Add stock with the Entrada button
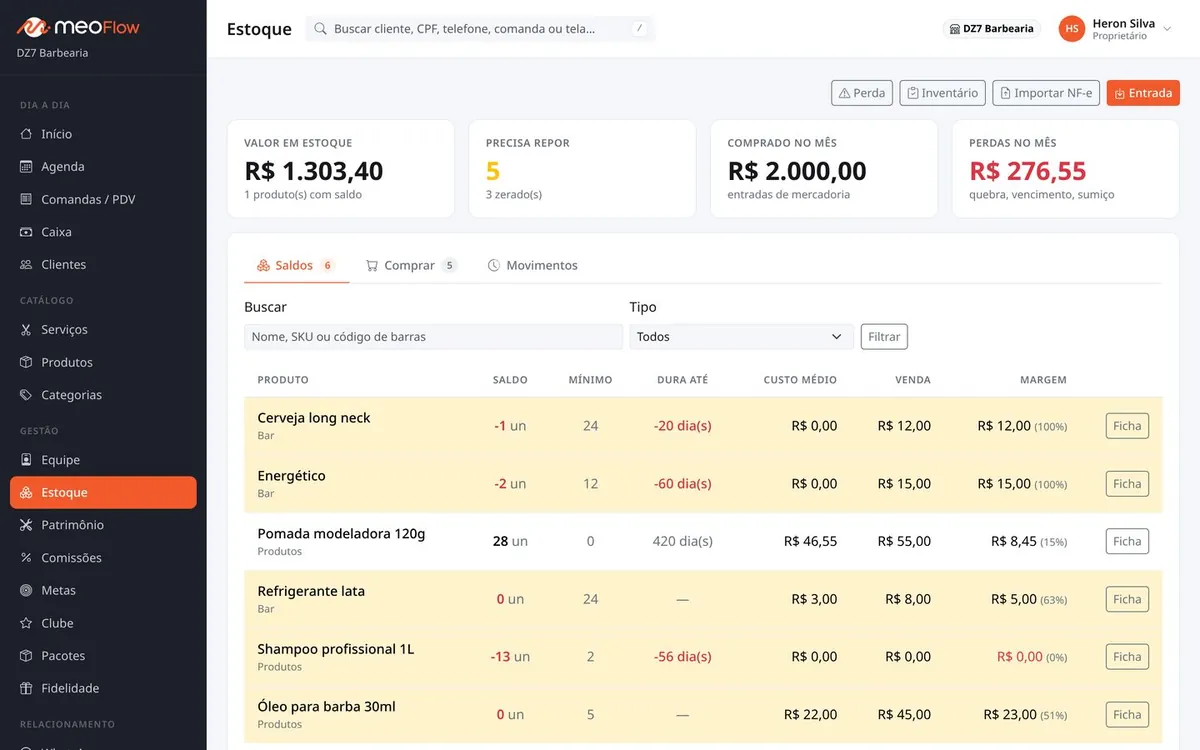Image resolution: width=1200 pixels, height=750 pixels. click(x=1143, y=93)
